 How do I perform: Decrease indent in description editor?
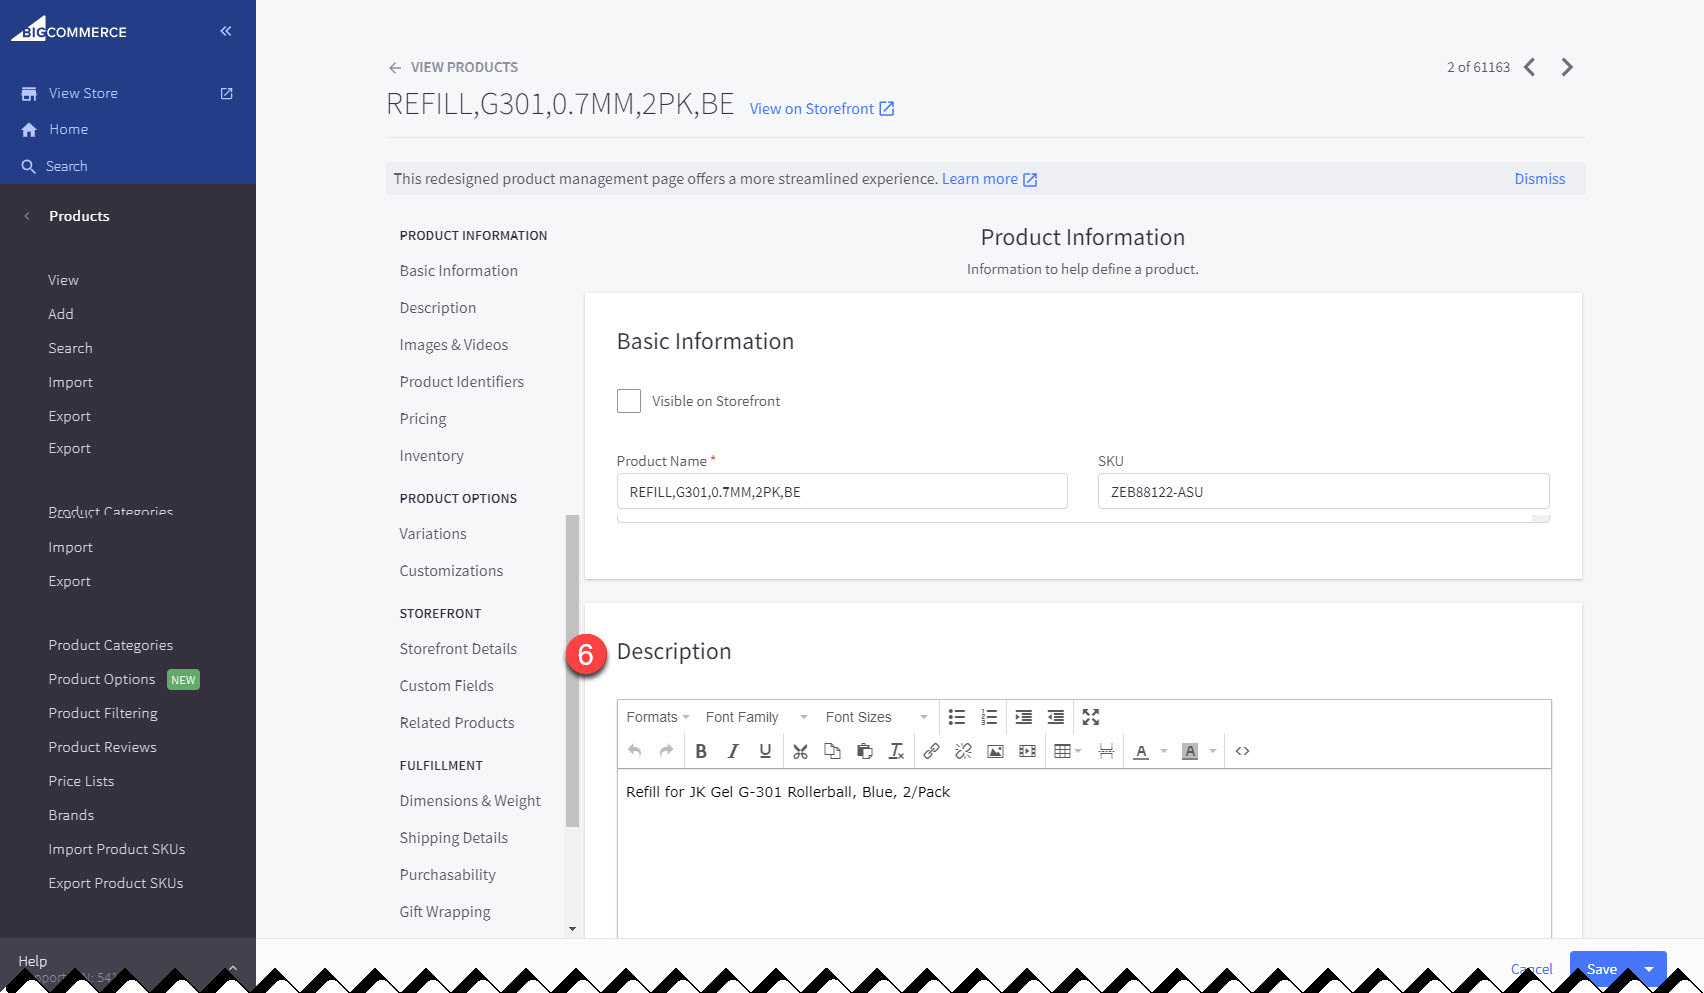pyautogui.click(x=1055, y=717)
